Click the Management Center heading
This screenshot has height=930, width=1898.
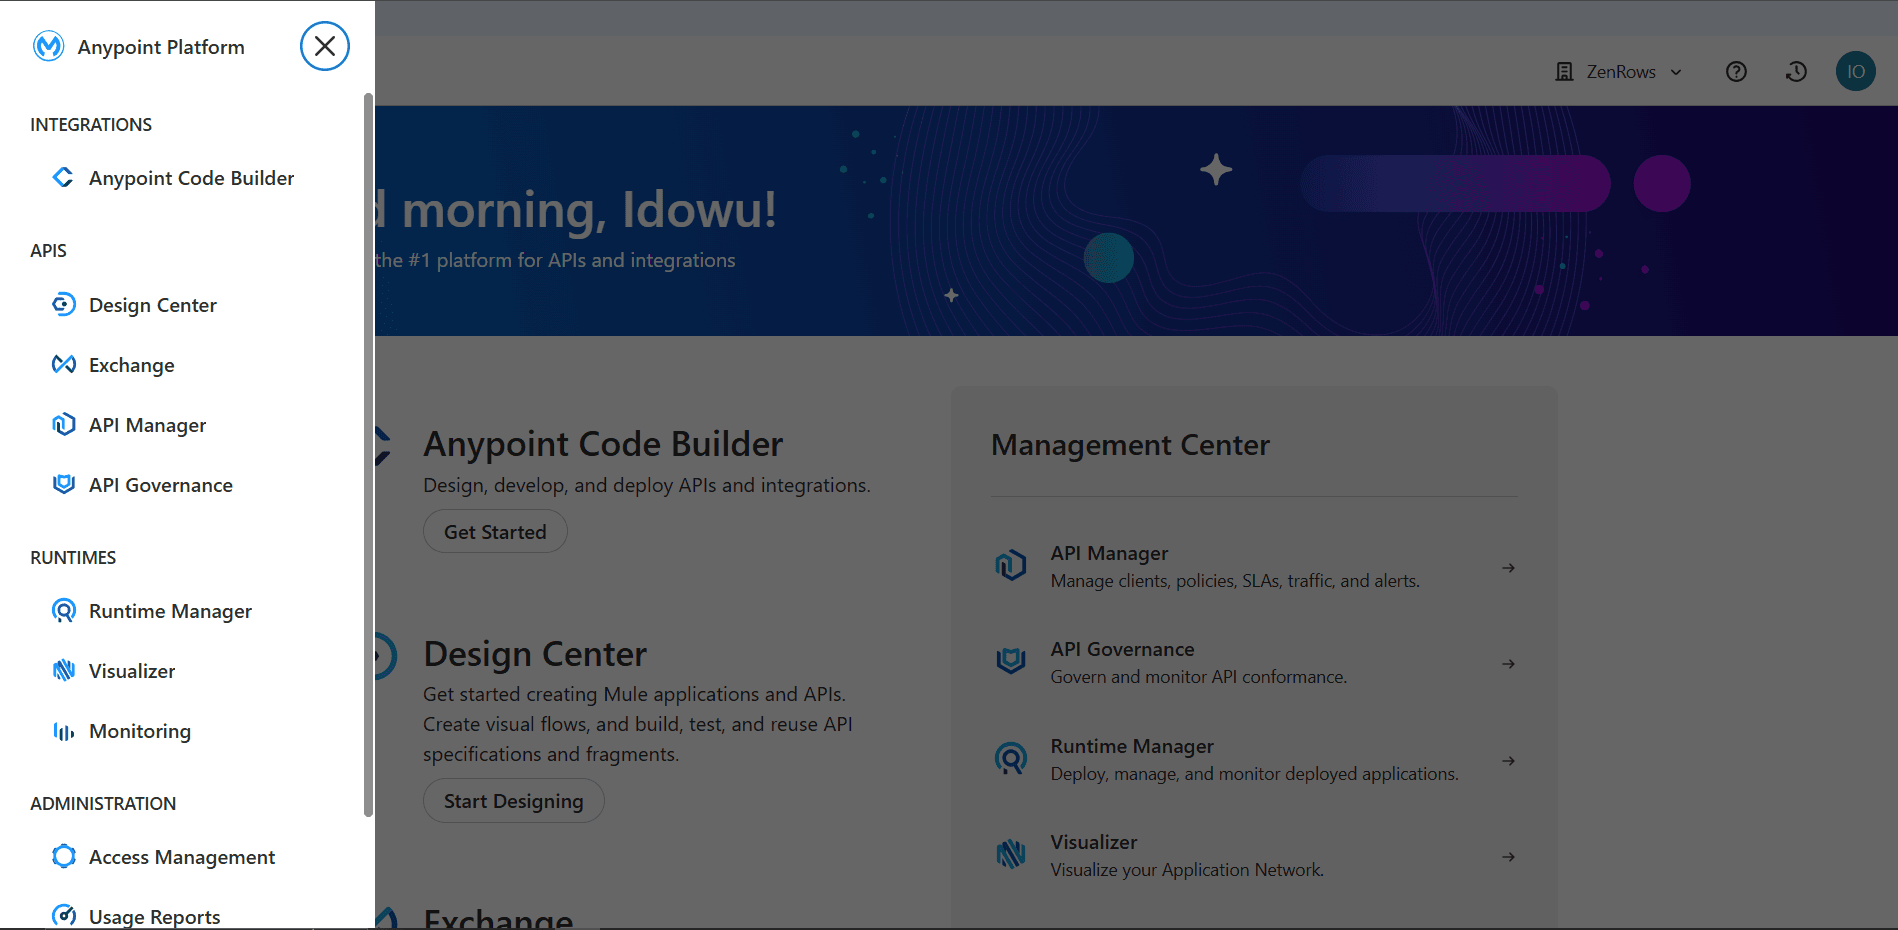(1130, 445)
